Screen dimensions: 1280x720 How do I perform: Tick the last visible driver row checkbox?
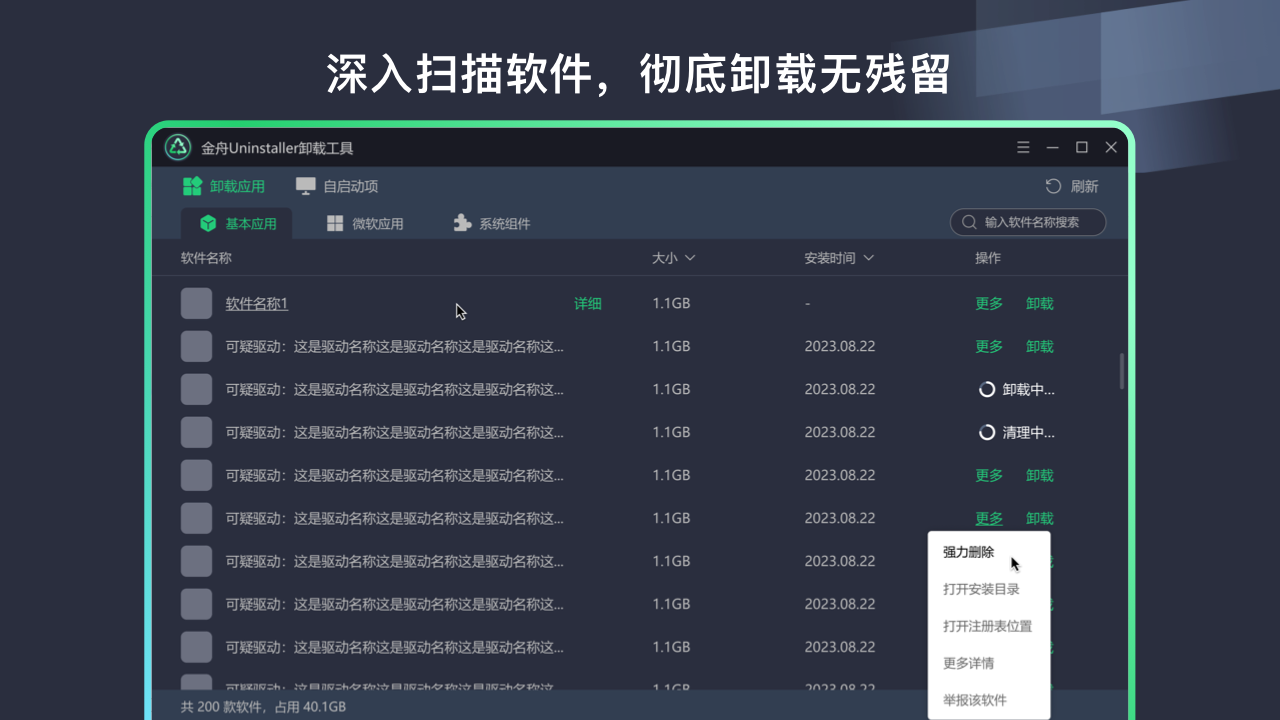(x=196, y=647)
